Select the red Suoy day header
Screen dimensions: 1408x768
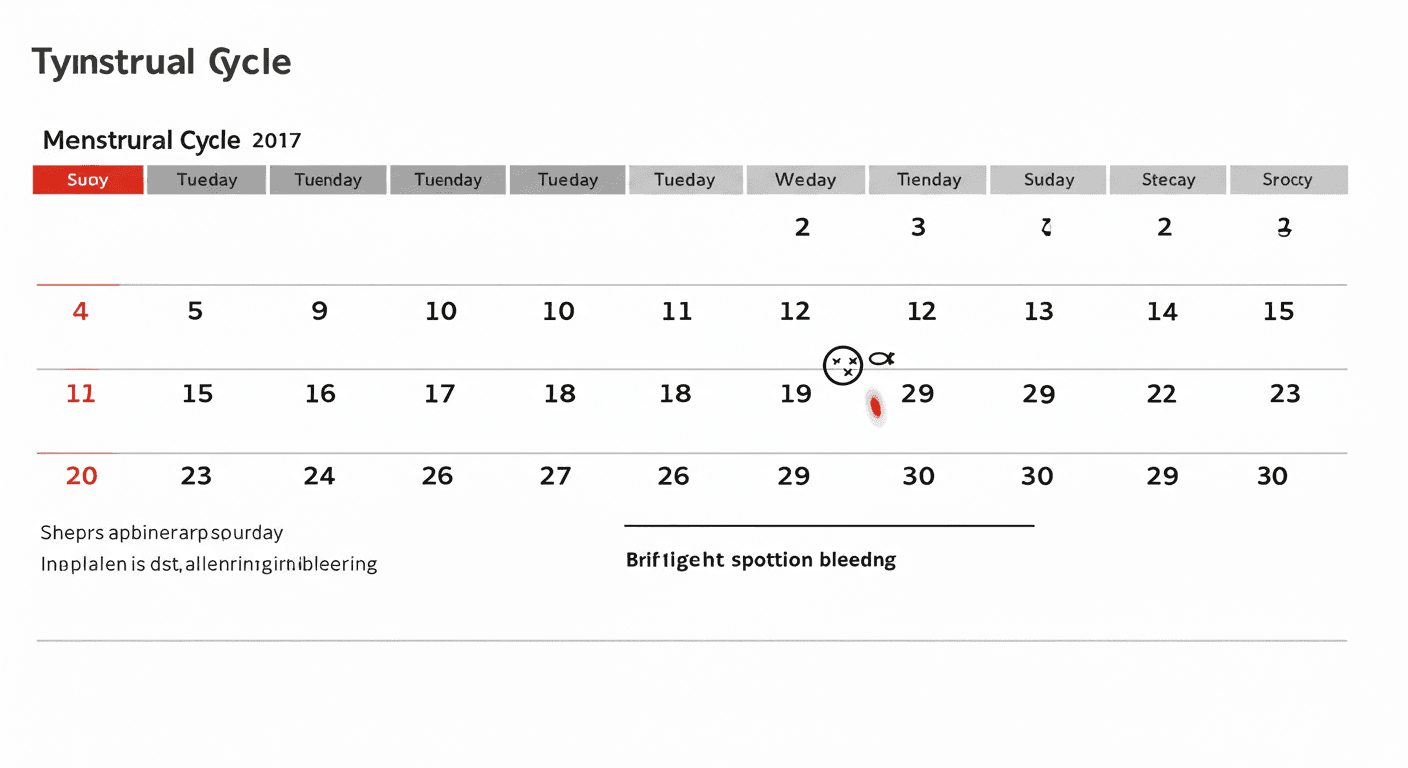click(88, 180)
